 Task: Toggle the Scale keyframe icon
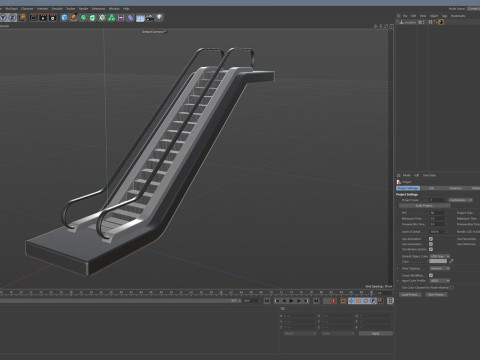359,301
